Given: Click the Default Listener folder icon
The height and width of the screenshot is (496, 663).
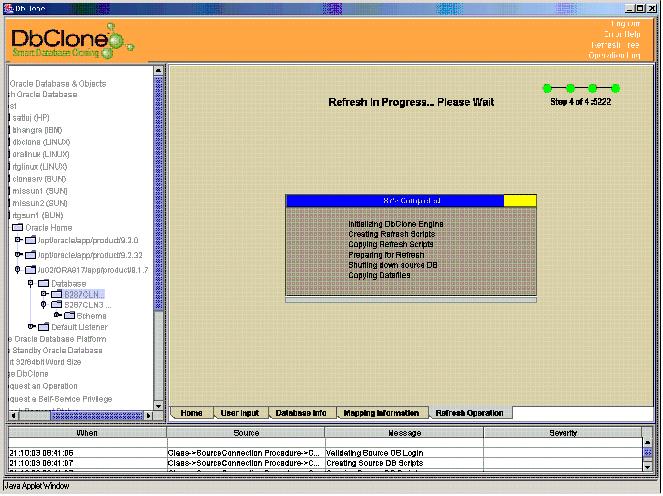Looking at the screenshot, I should pos(43,327).
